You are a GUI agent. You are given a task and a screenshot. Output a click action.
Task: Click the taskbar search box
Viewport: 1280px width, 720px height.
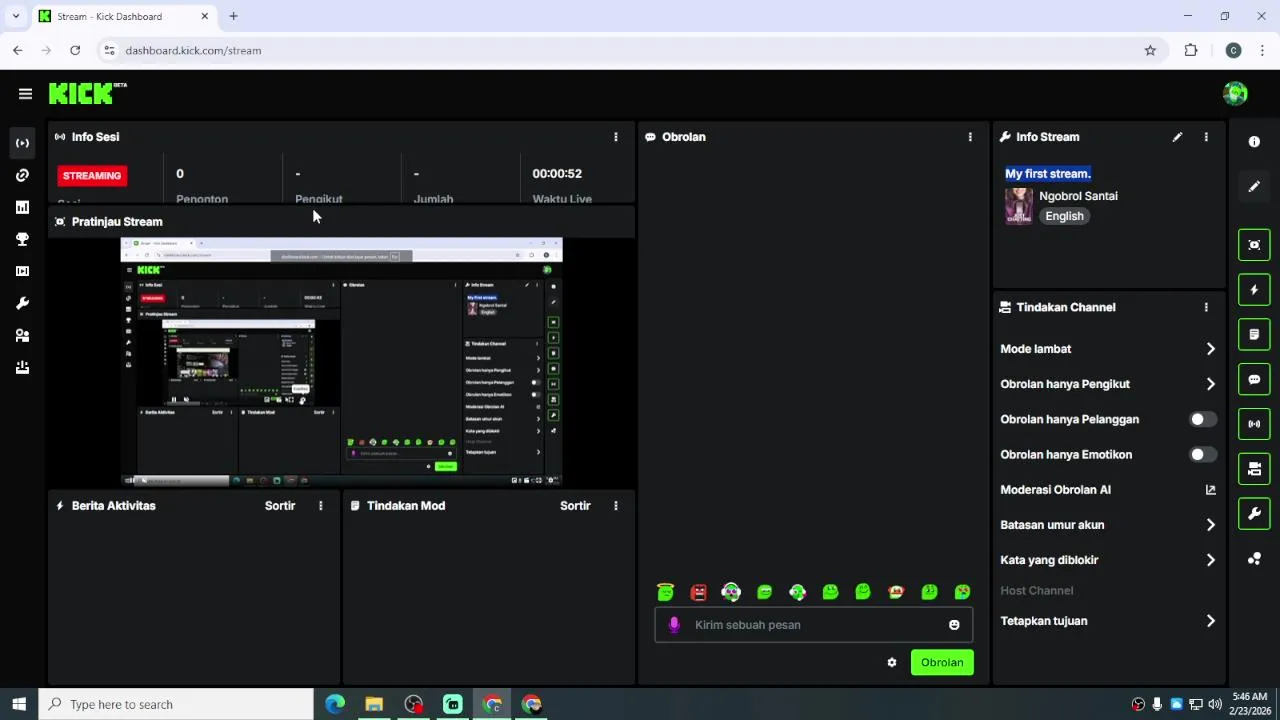(x=176, y=704)
